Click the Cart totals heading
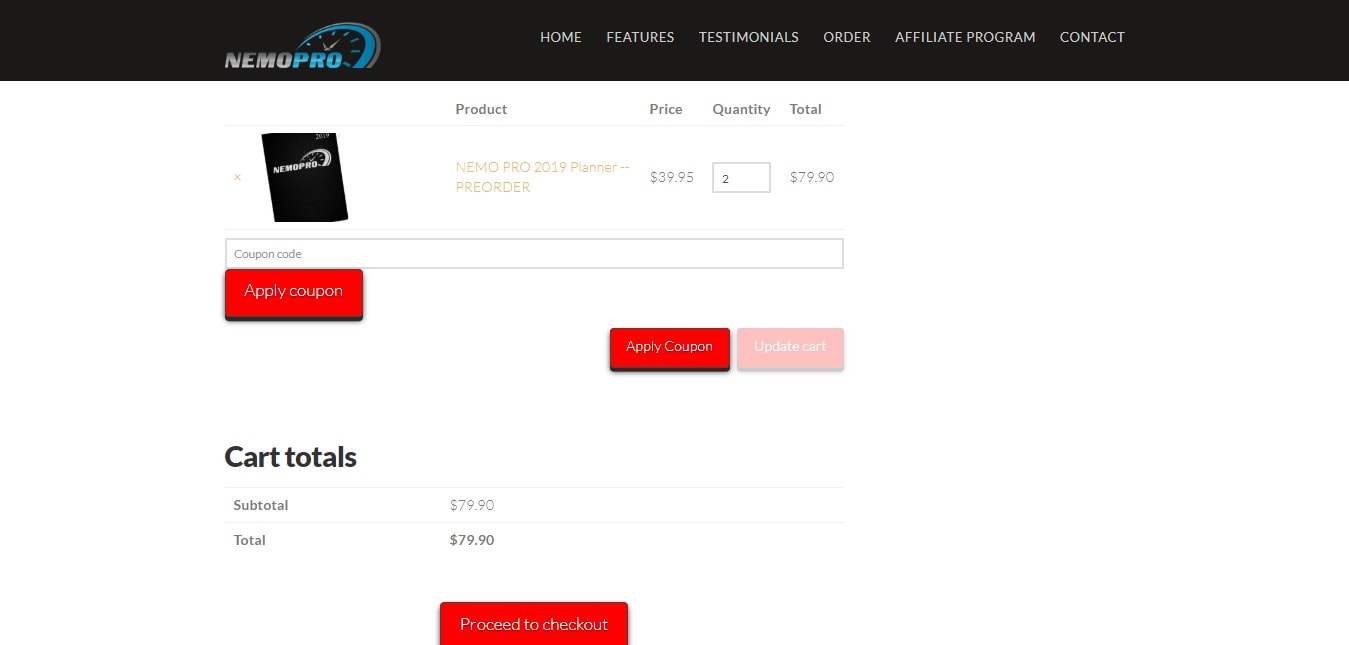Screen dimensions: 1349x645 pyautogui.click(x=291, y=457)
